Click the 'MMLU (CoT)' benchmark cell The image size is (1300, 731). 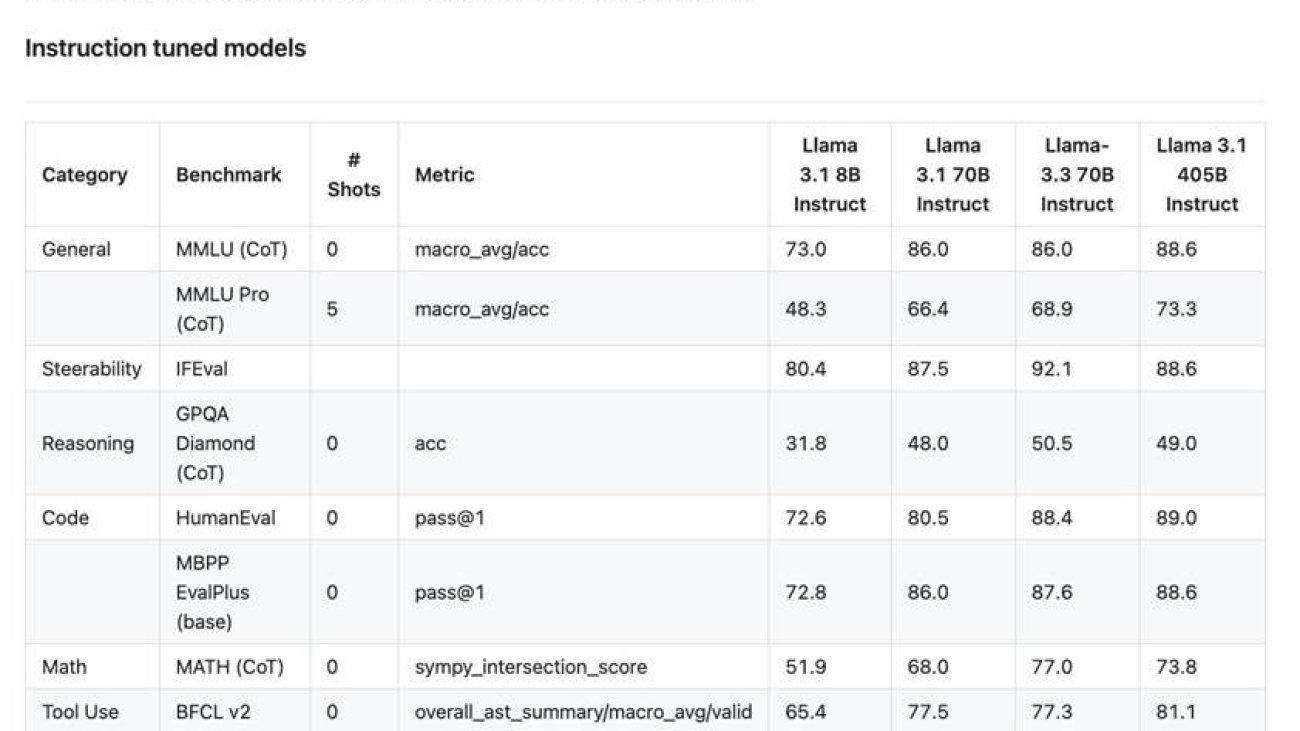231,249
